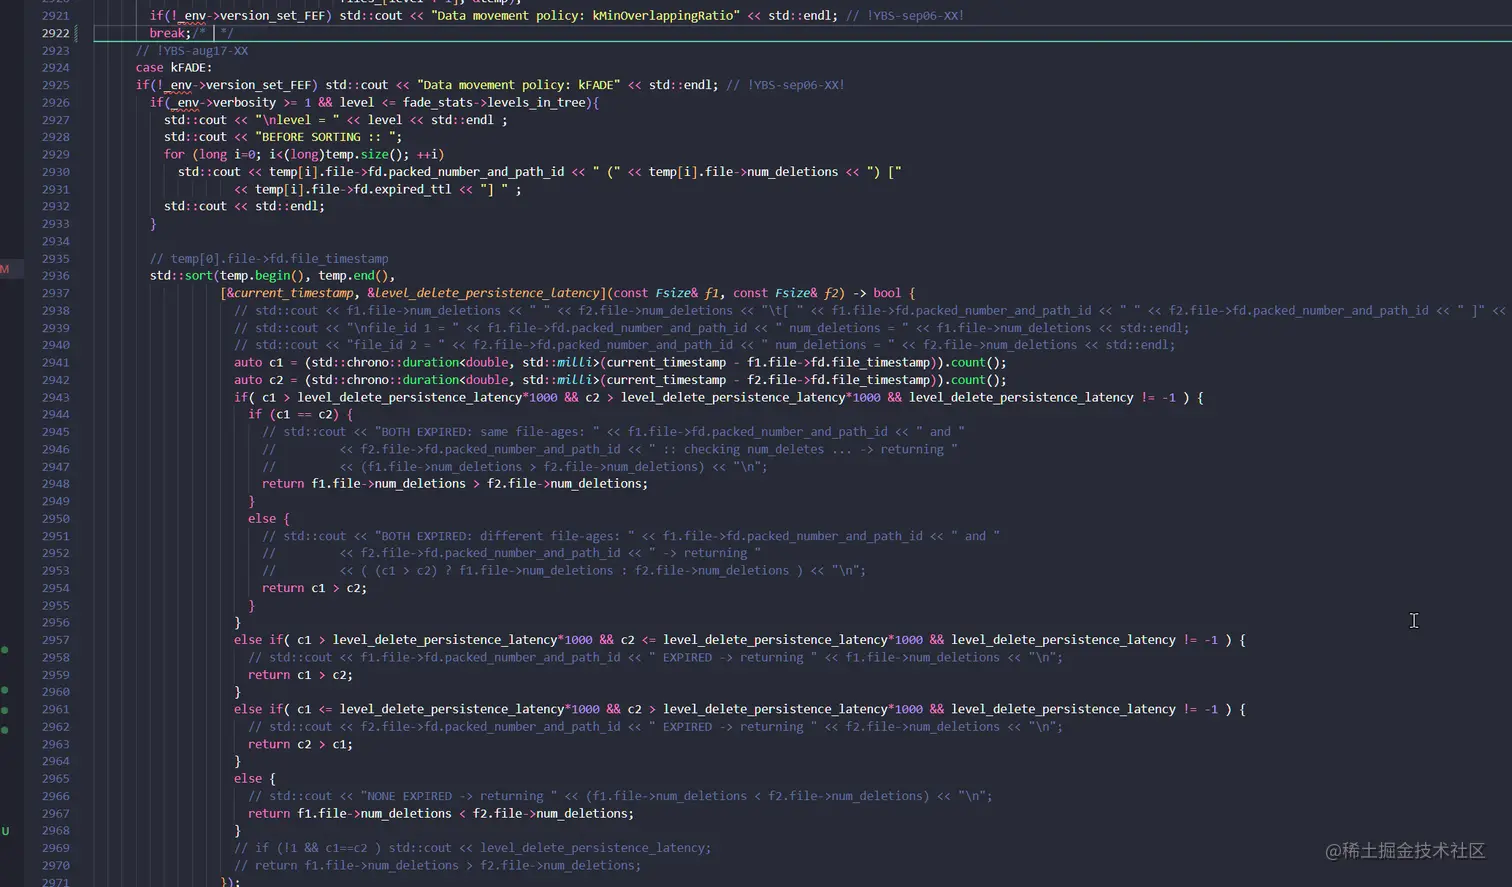Viewport: 1512px width, 887px height.
Task: Click the 'case kFADE:' label
Action: (x=174, y=68)
